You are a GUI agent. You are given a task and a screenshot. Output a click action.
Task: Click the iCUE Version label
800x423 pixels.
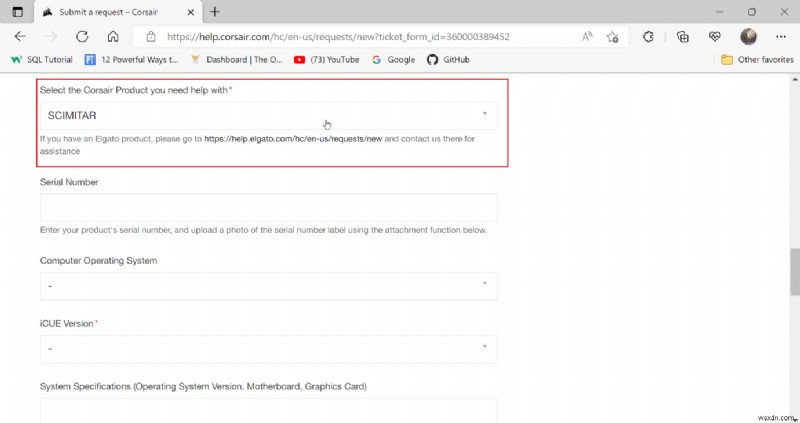66,324
